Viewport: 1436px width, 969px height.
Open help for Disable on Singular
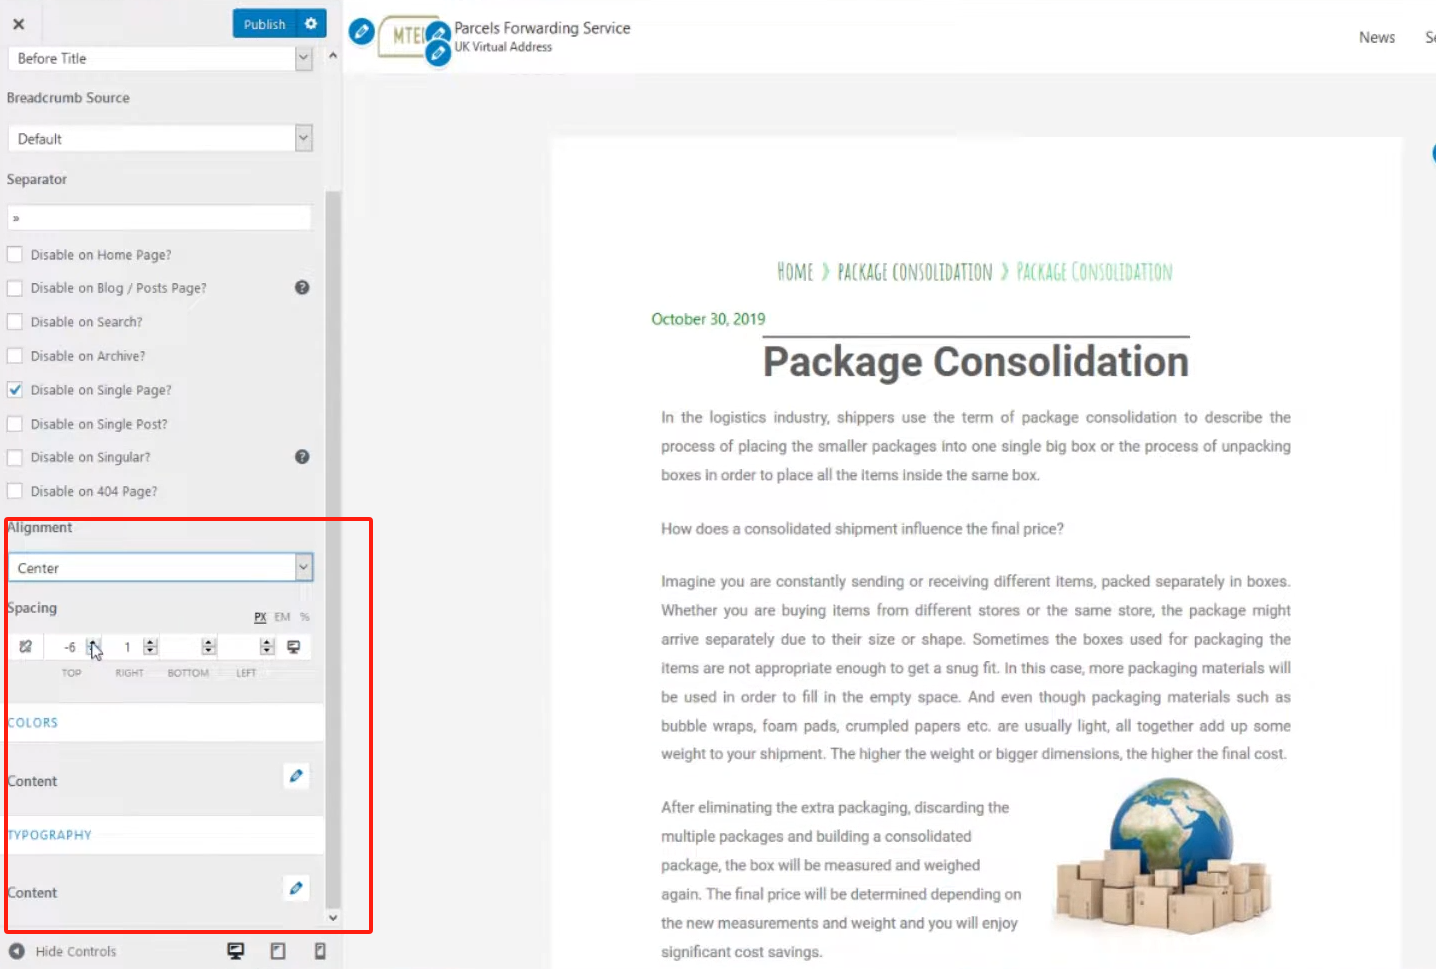click(302, 457)
